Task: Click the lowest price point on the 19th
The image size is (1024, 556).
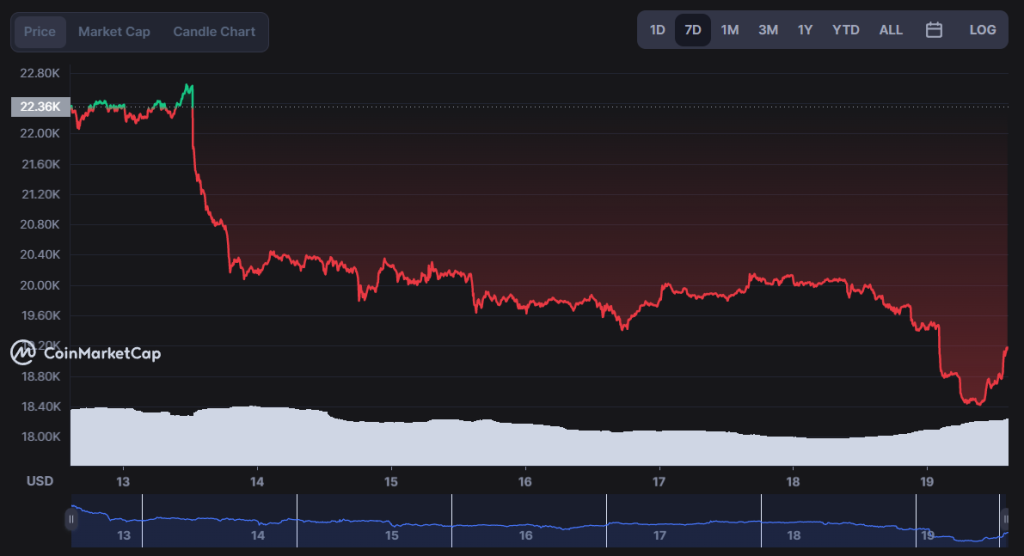Action: click(976, 403)
